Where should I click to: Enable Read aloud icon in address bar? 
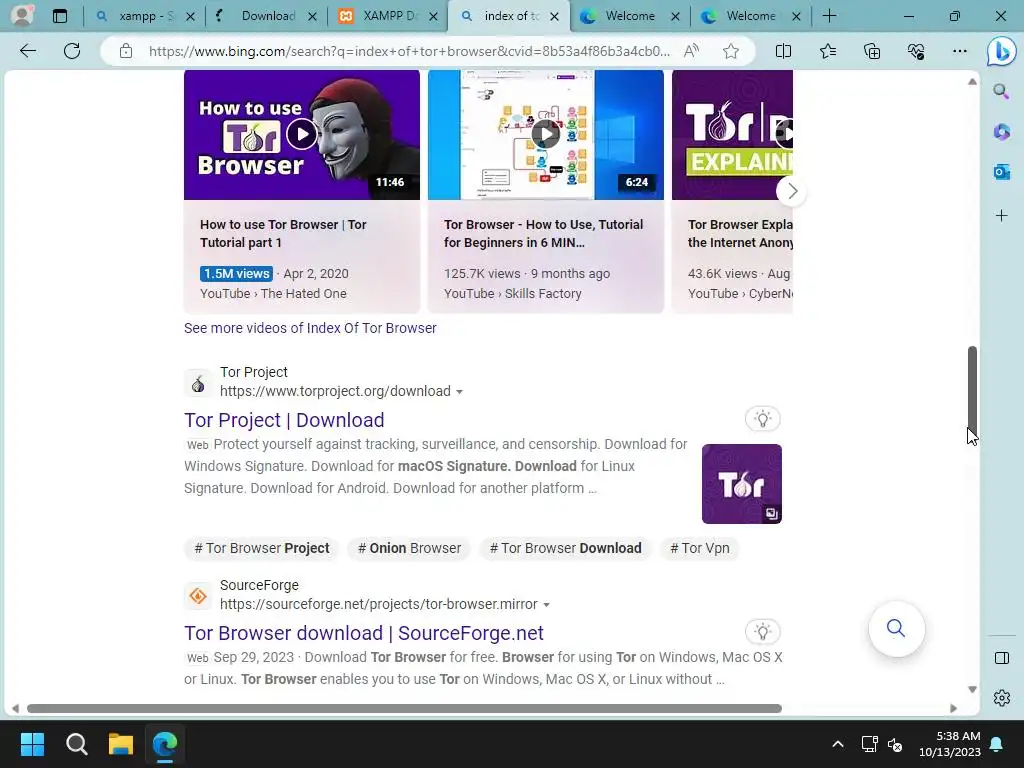click(x=691, y=51)
